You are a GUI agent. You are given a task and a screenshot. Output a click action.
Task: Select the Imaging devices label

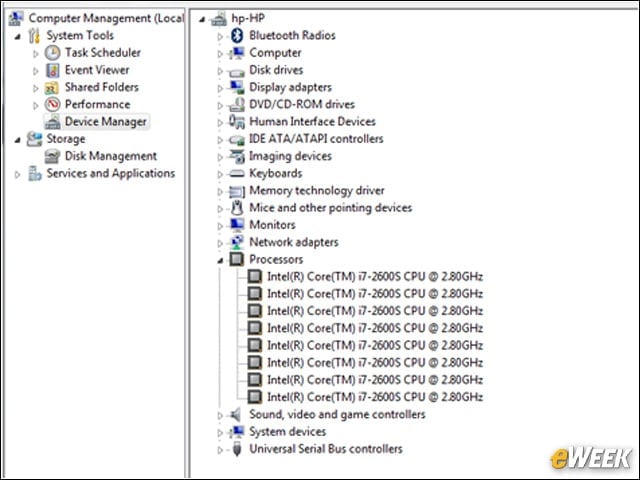[290, 156]
